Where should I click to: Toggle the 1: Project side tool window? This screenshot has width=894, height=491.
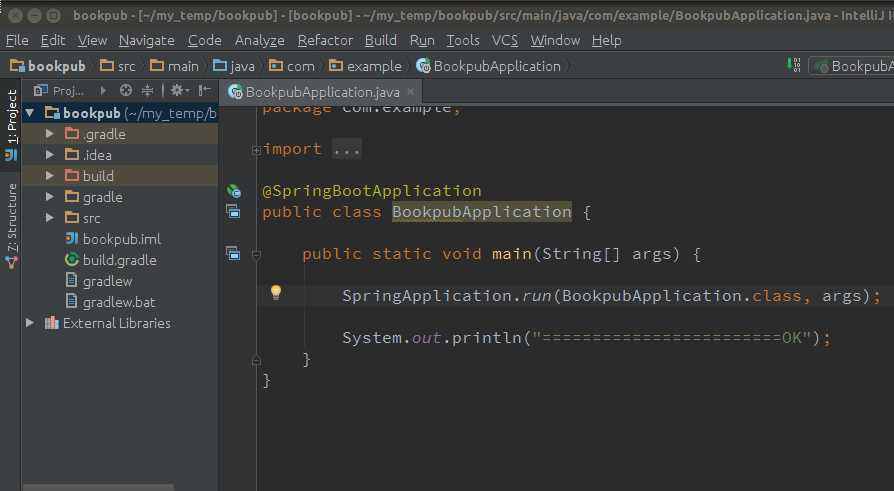11,124
